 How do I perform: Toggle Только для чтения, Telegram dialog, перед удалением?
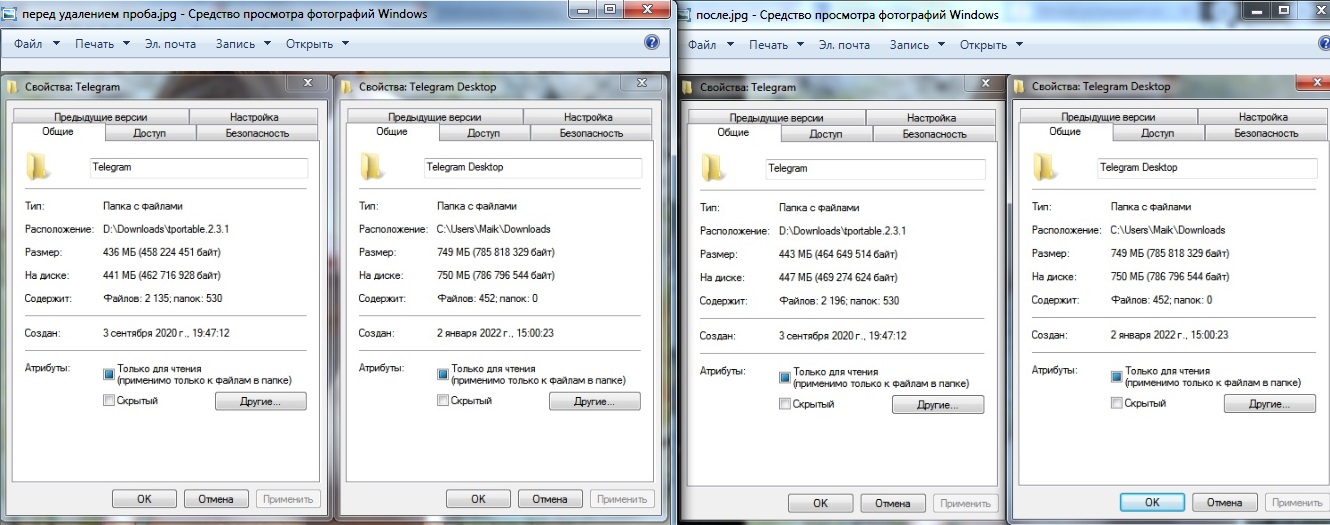click(x=109, y=374)
